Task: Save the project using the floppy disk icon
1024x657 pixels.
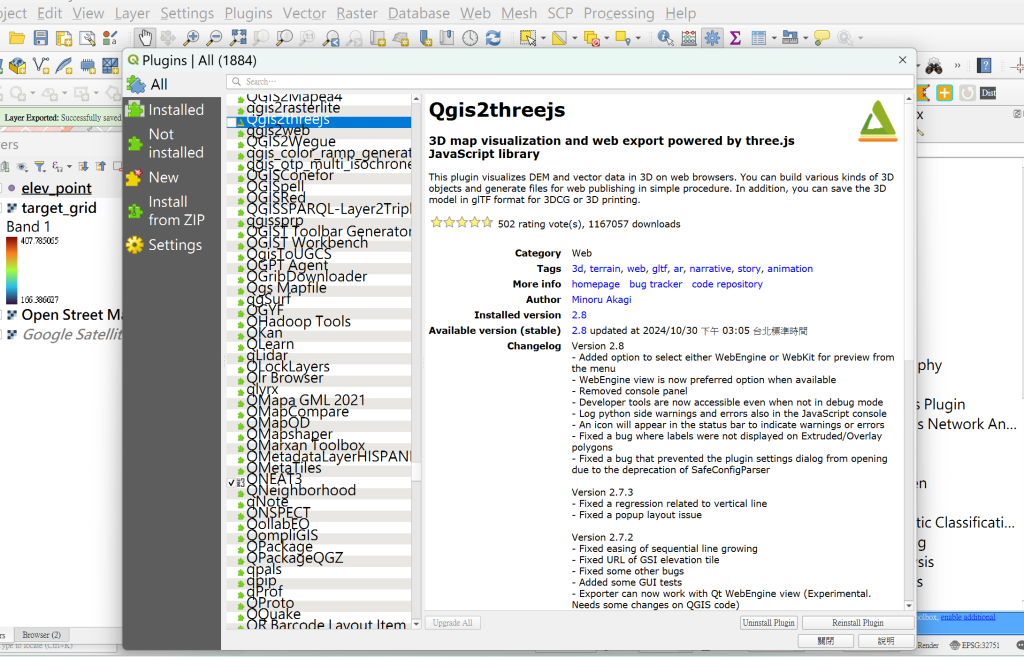Action: click(x=40, y=38)
